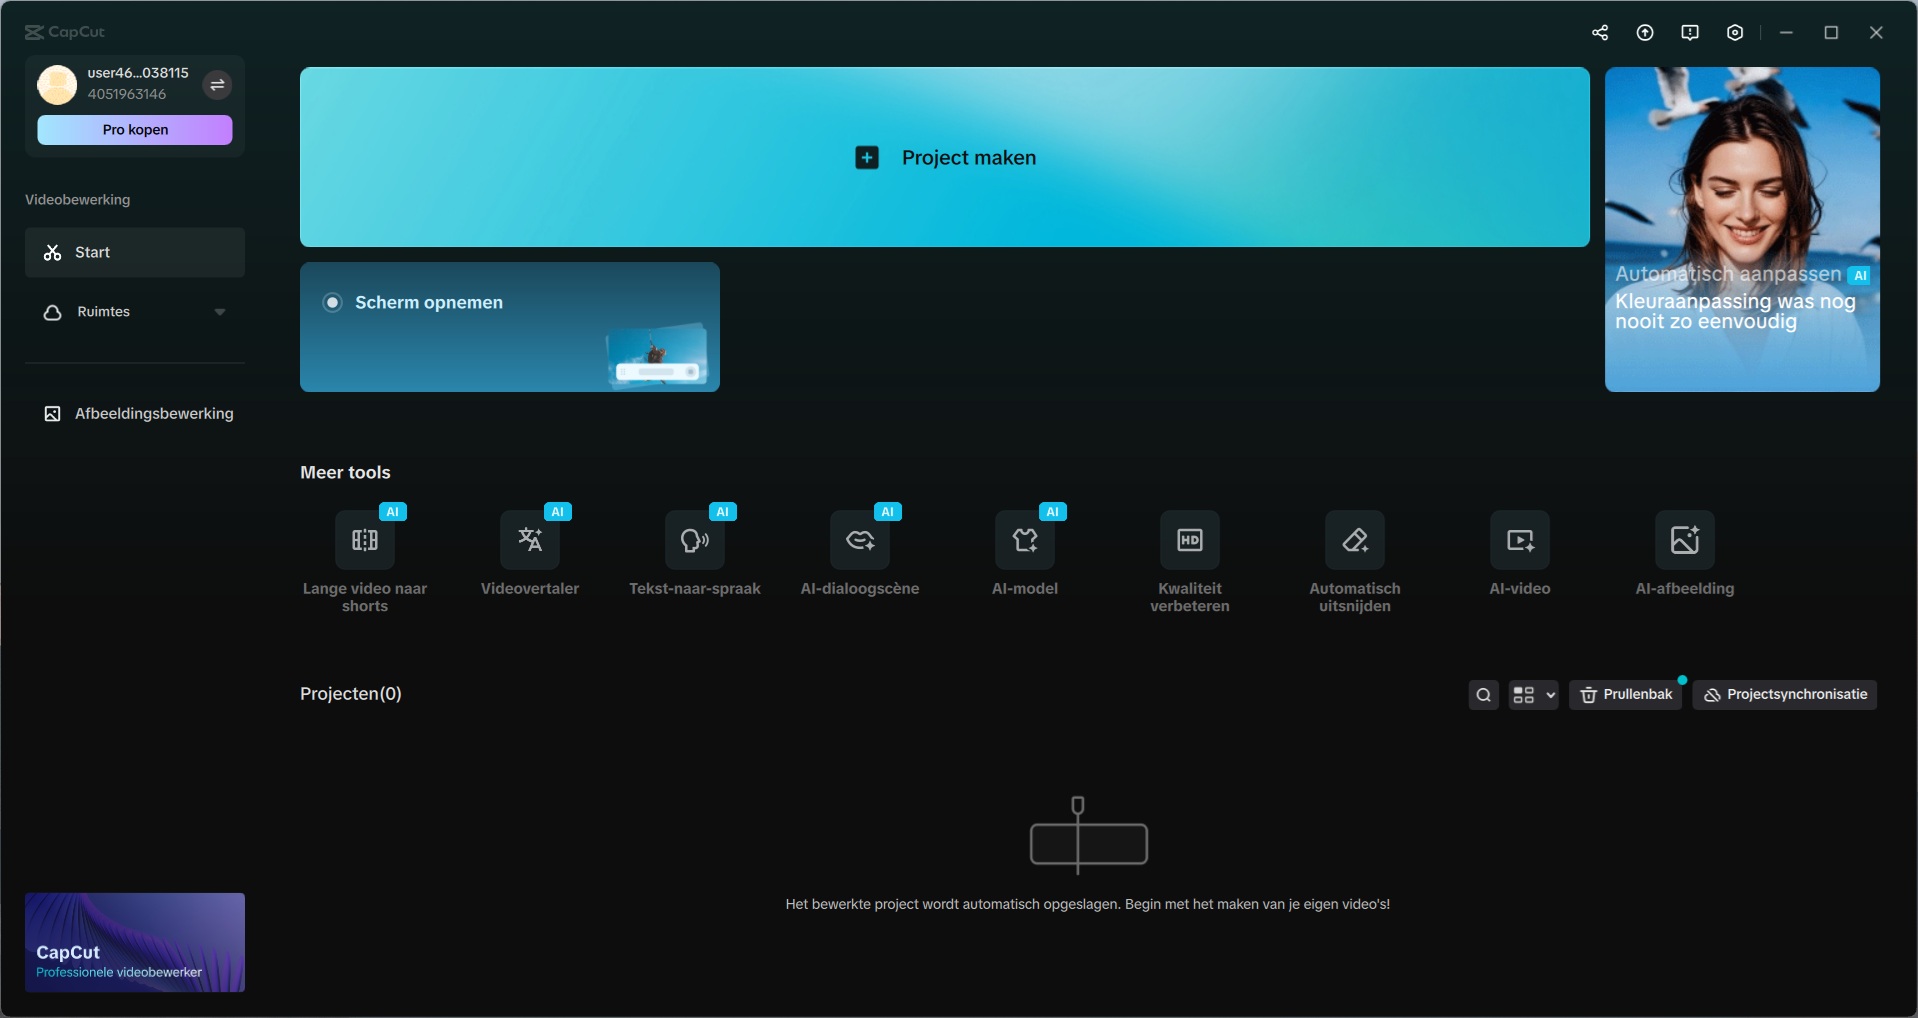1918x1018 pixels.
Task: Click Projectsynchronisatie button
Action: coord(1785,695)
